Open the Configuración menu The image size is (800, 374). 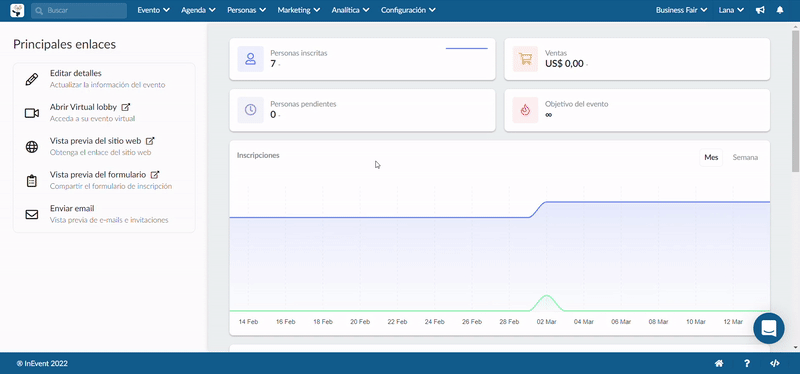pos(408,10)
